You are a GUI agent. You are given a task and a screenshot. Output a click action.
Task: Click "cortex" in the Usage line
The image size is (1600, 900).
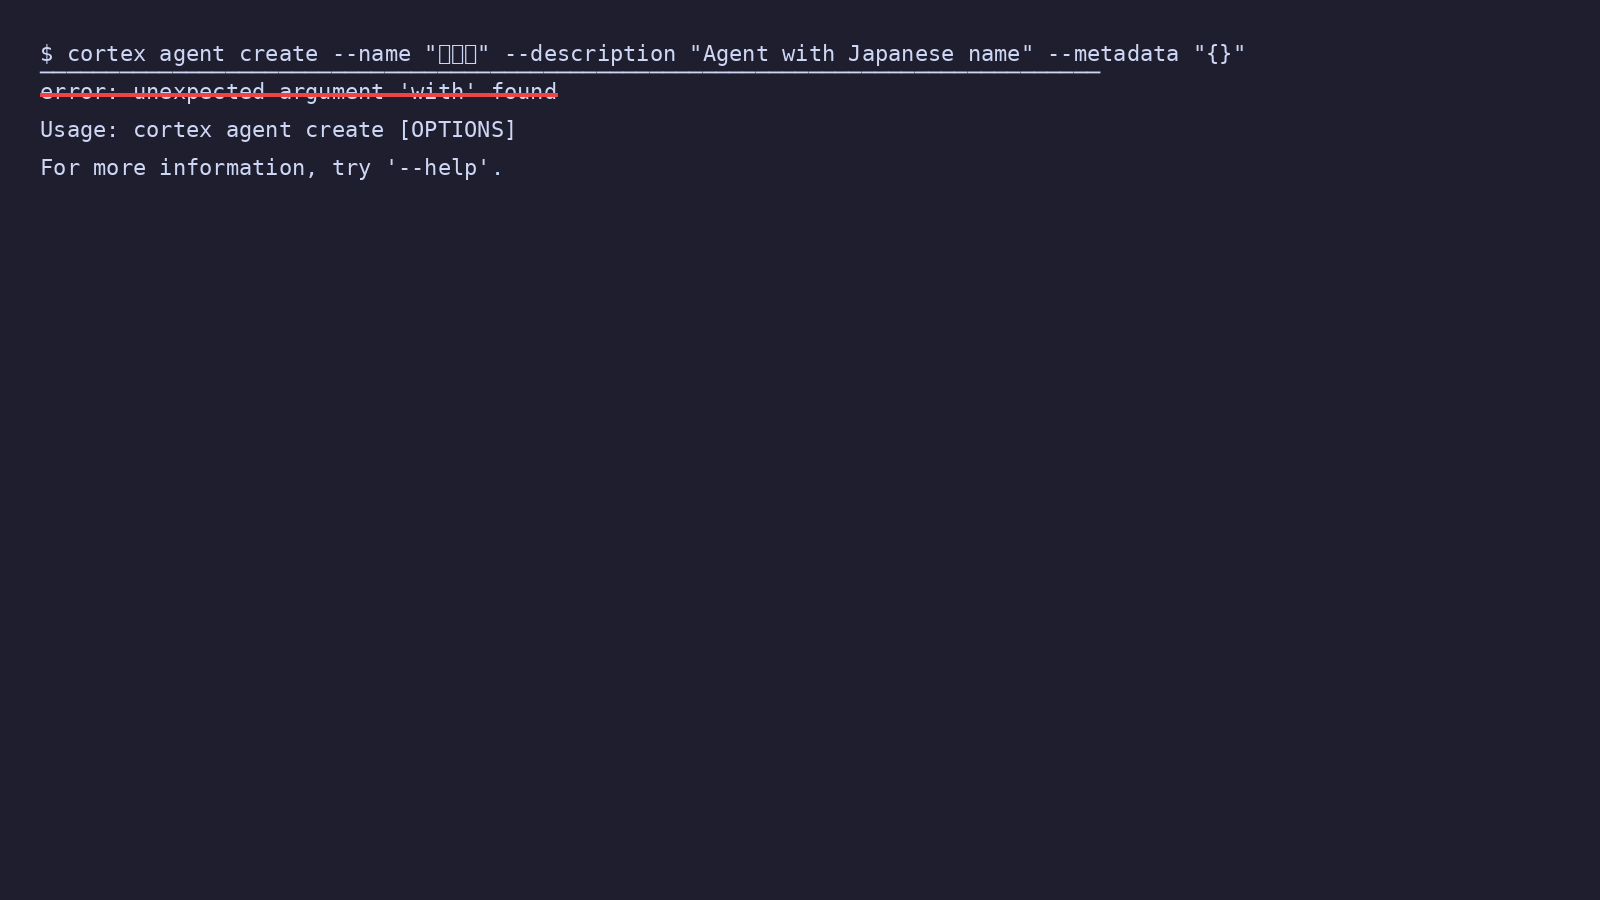172,130
